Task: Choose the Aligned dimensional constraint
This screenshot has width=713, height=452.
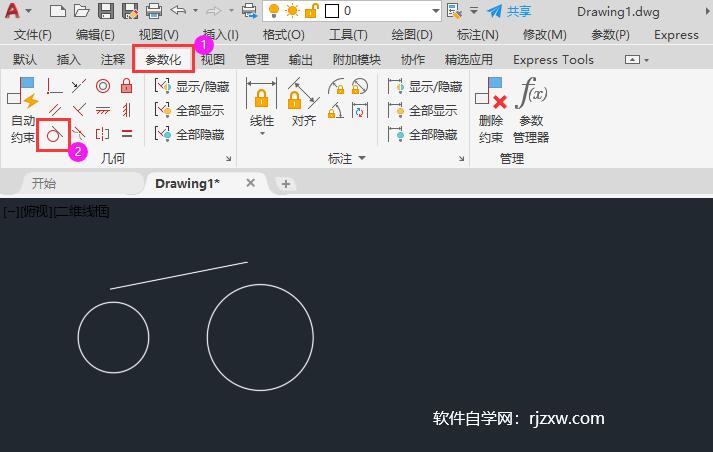Action: 303,102
